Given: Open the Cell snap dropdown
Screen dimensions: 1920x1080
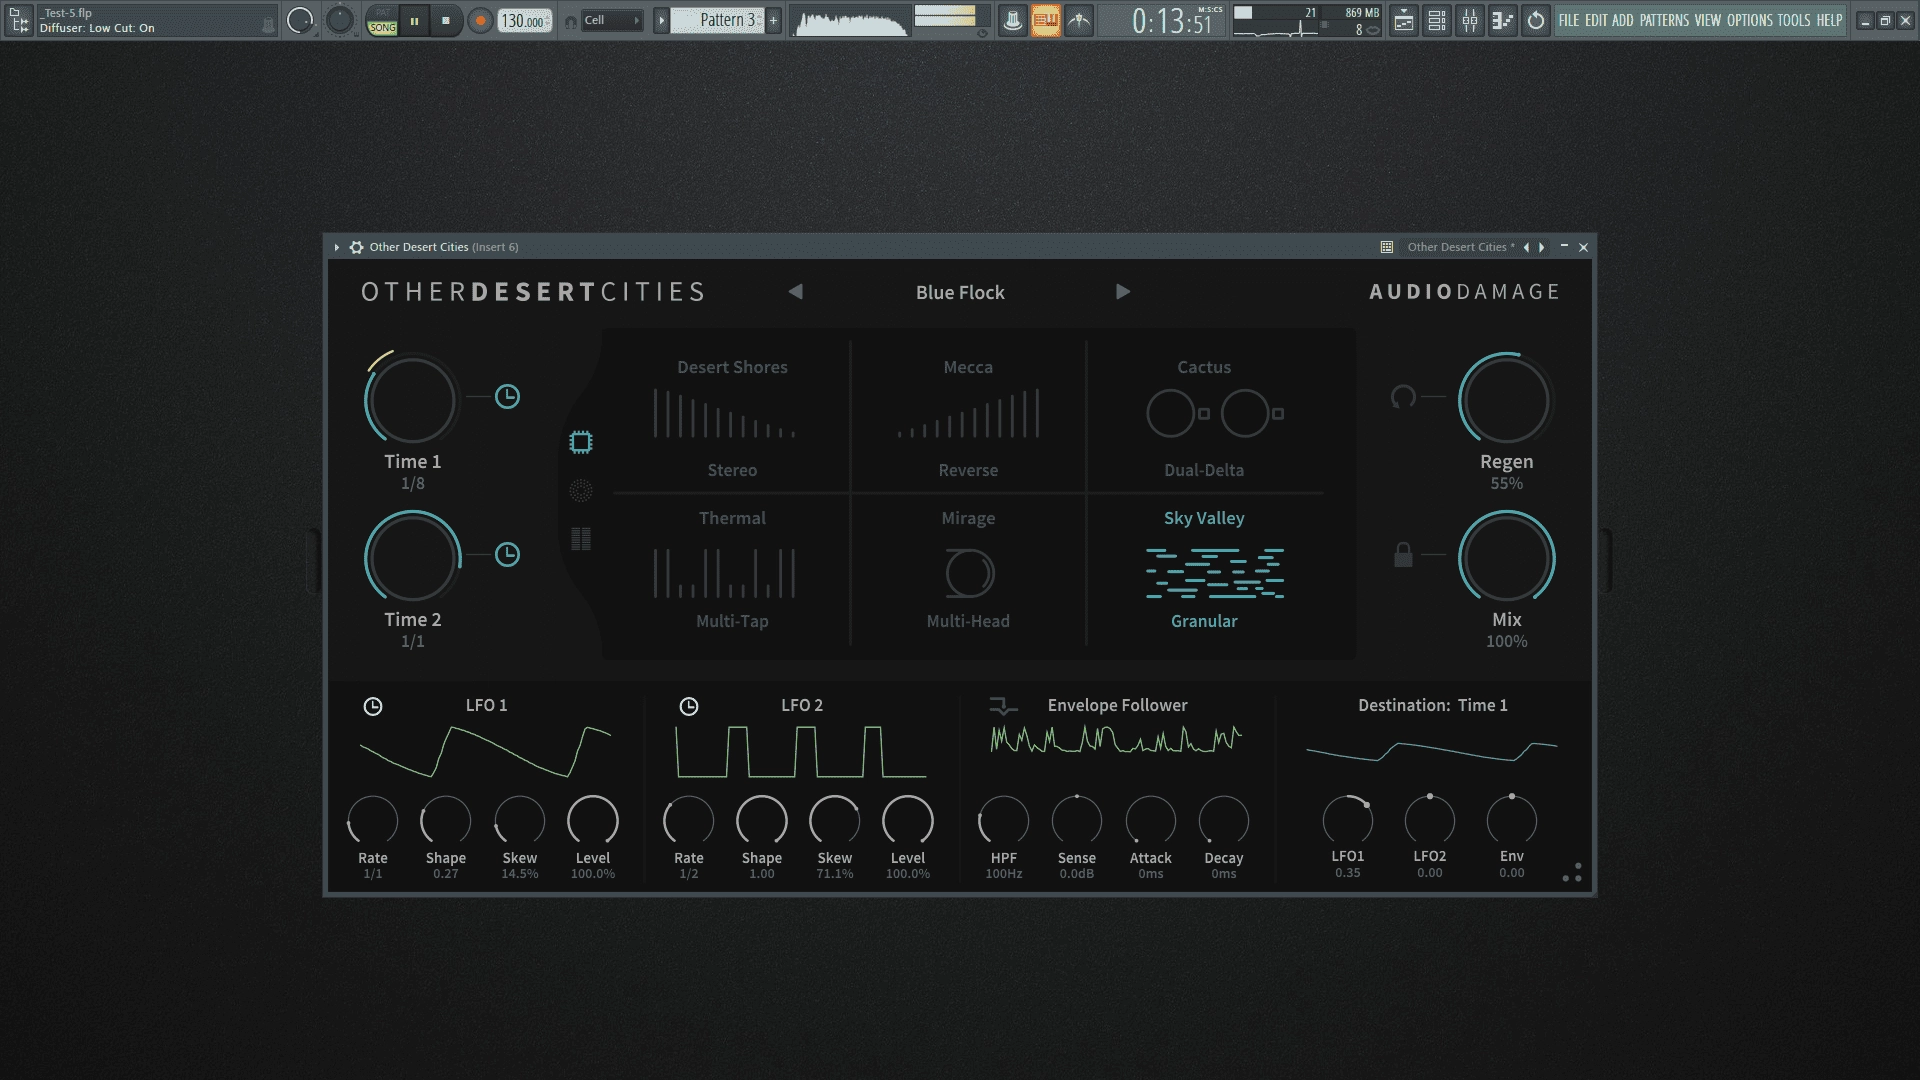Looking at the screenshot, I should (x=611, y=20).
